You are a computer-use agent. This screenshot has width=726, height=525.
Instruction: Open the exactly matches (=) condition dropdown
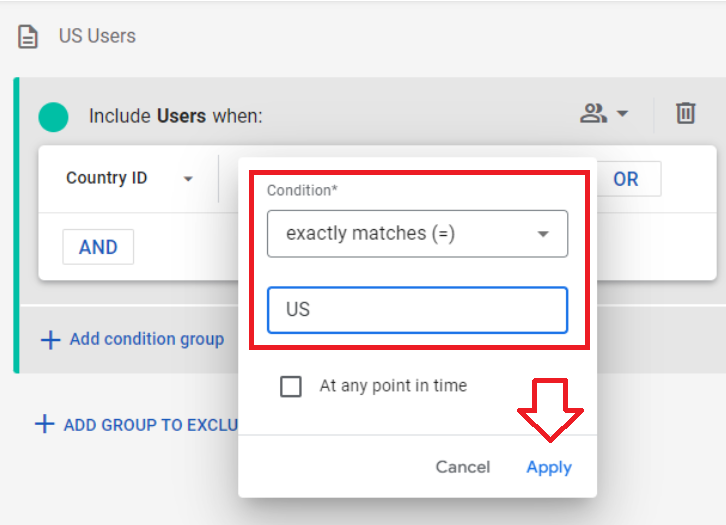(x=417, y=234)
